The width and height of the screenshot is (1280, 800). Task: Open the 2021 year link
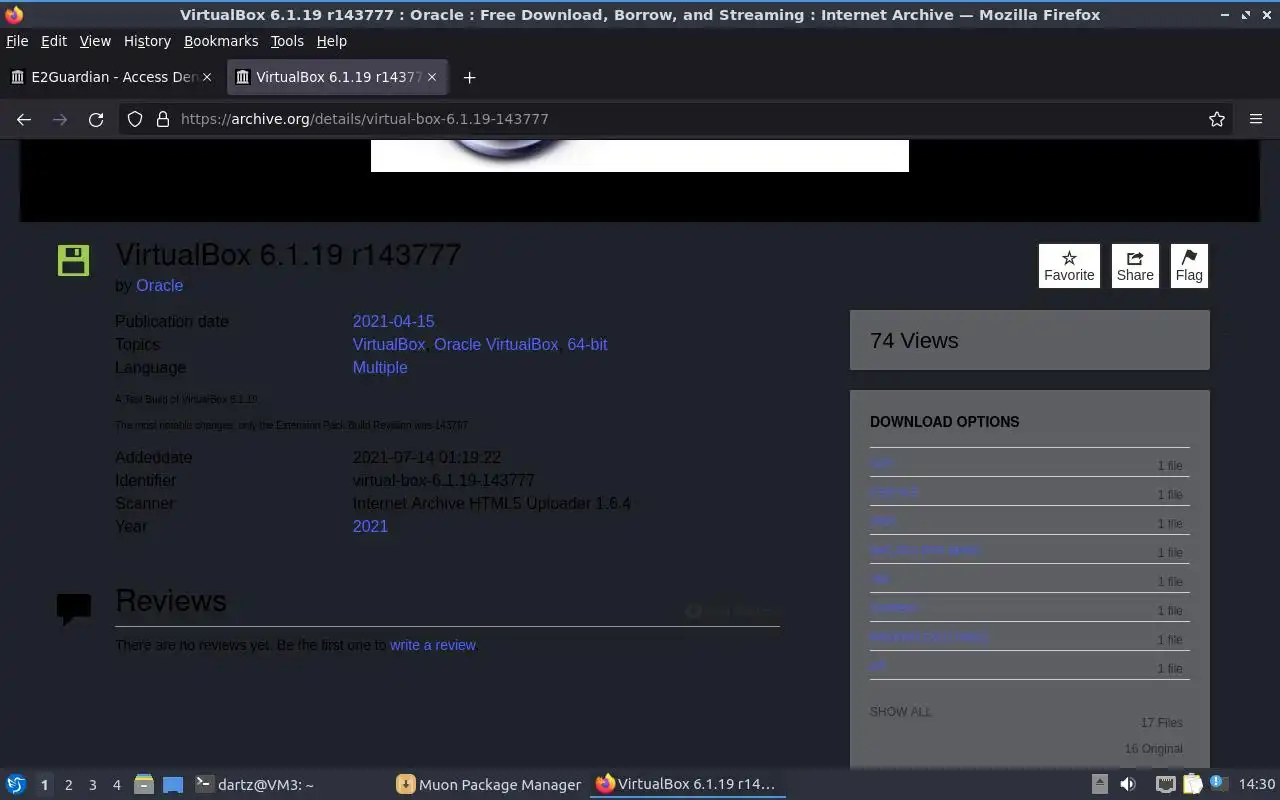click(370, 526)
